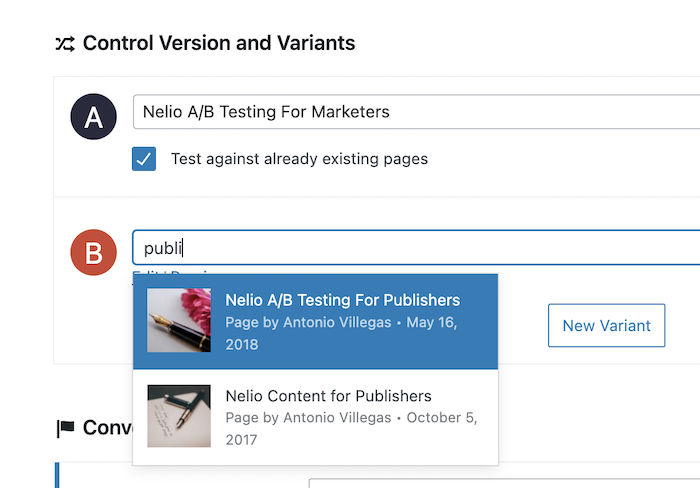Click the shuffle icon beside Control Version heading
This screenshot has height=488, width=700.
[65, 44]
